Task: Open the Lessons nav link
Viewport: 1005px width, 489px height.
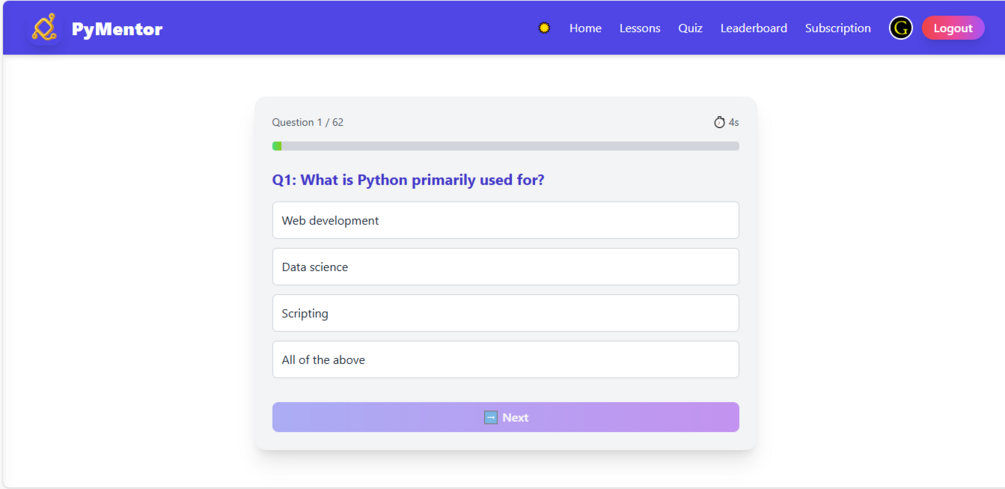Action: point(639,28)
